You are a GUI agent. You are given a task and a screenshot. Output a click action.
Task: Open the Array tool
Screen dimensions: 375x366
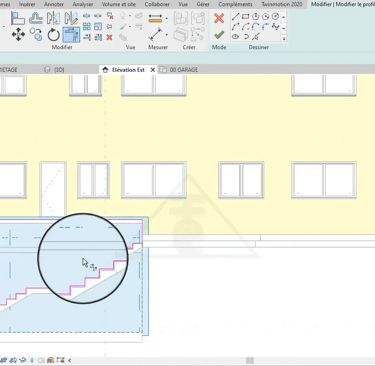point(87,26)
